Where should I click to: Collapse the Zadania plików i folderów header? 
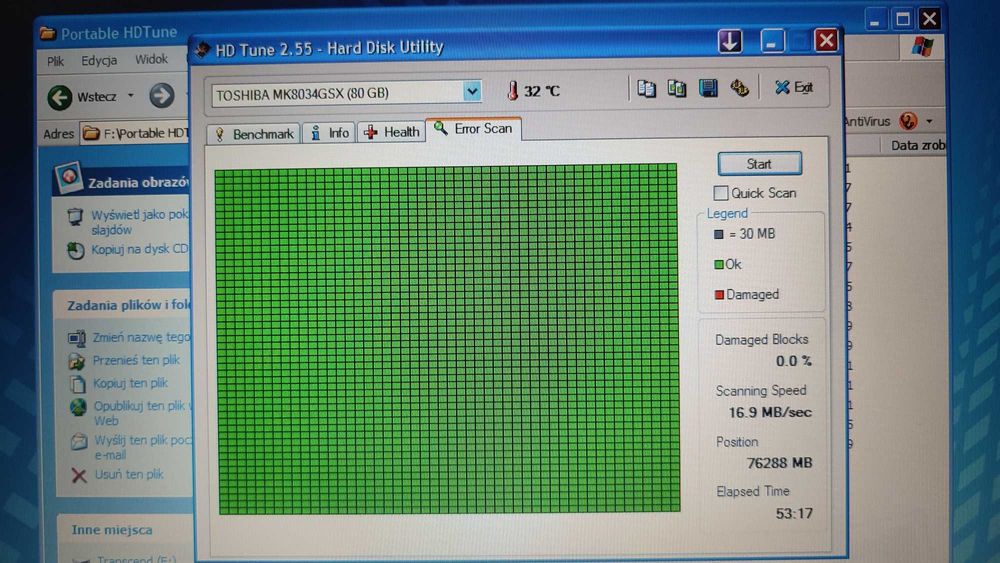click(x=123, y=305)
